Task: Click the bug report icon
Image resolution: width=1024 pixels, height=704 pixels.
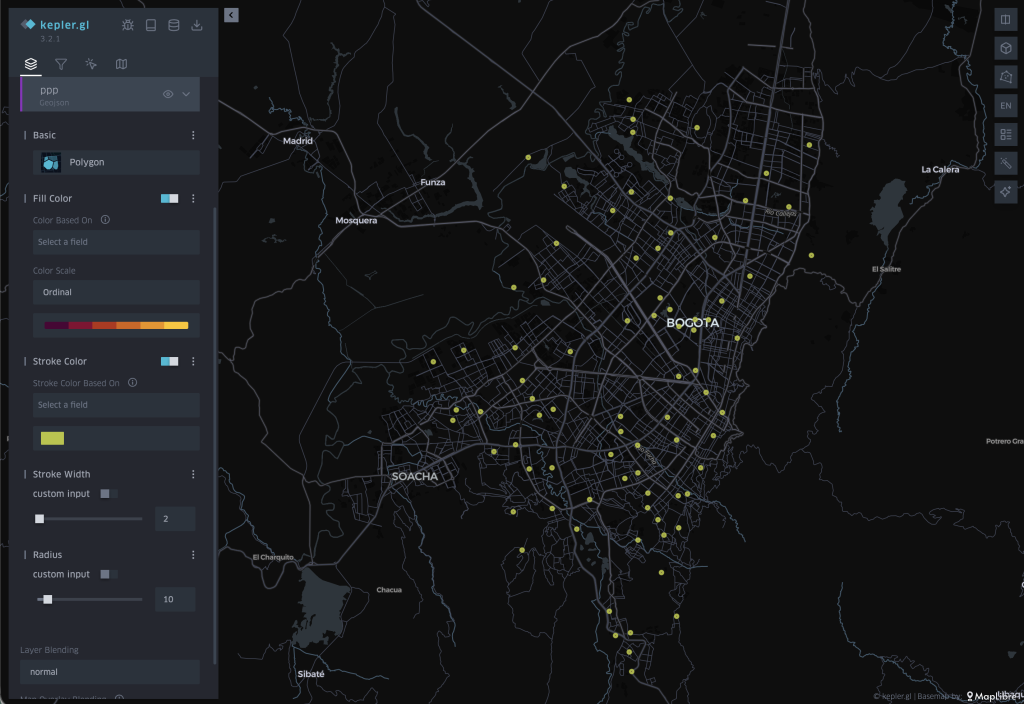Action: click(127, 25)
